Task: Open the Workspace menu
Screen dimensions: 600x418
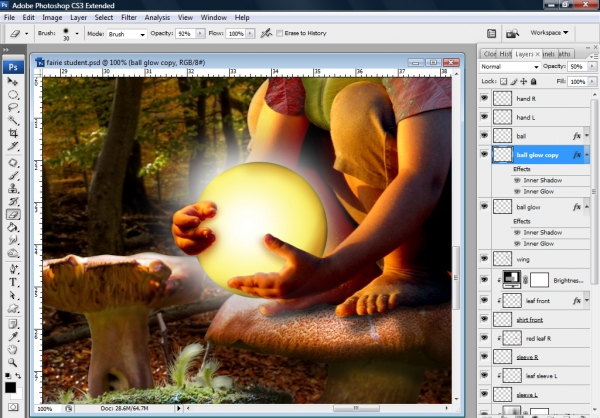Action: pos(549,33)
